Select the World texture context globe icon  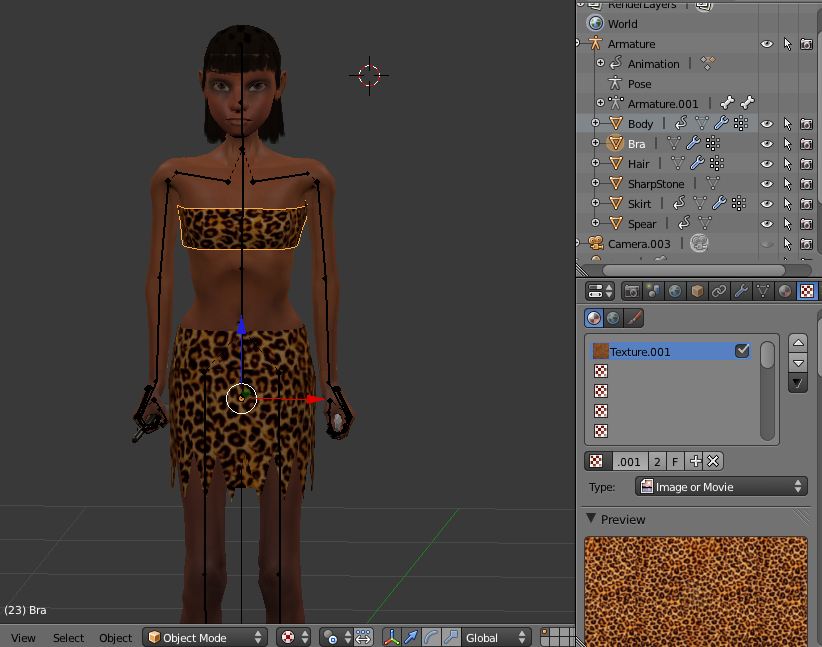pos(612,318)
